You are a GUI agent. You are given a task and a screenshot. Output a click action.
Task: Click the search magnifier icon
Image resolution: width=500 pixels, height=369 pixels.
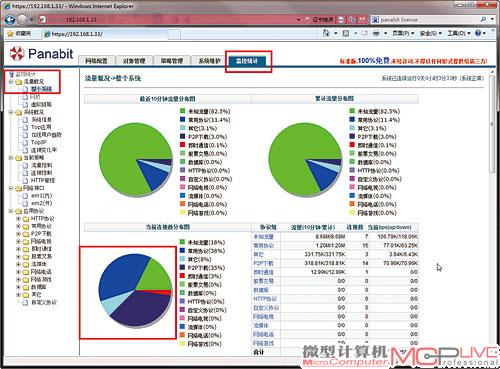(x=483, y=20)
